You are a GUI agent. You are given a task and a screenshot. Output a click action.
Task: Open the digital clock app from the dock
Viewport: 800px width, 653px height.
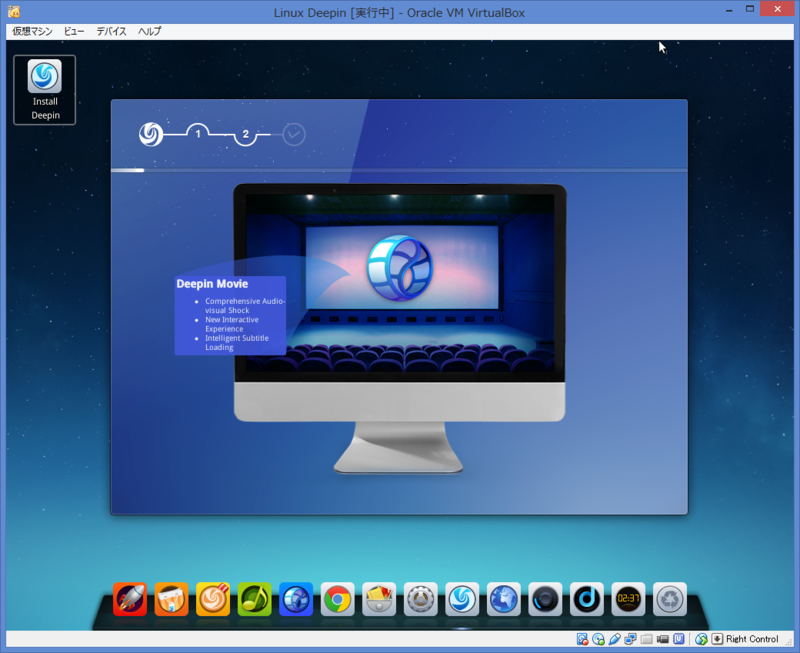tap(627, 600)
